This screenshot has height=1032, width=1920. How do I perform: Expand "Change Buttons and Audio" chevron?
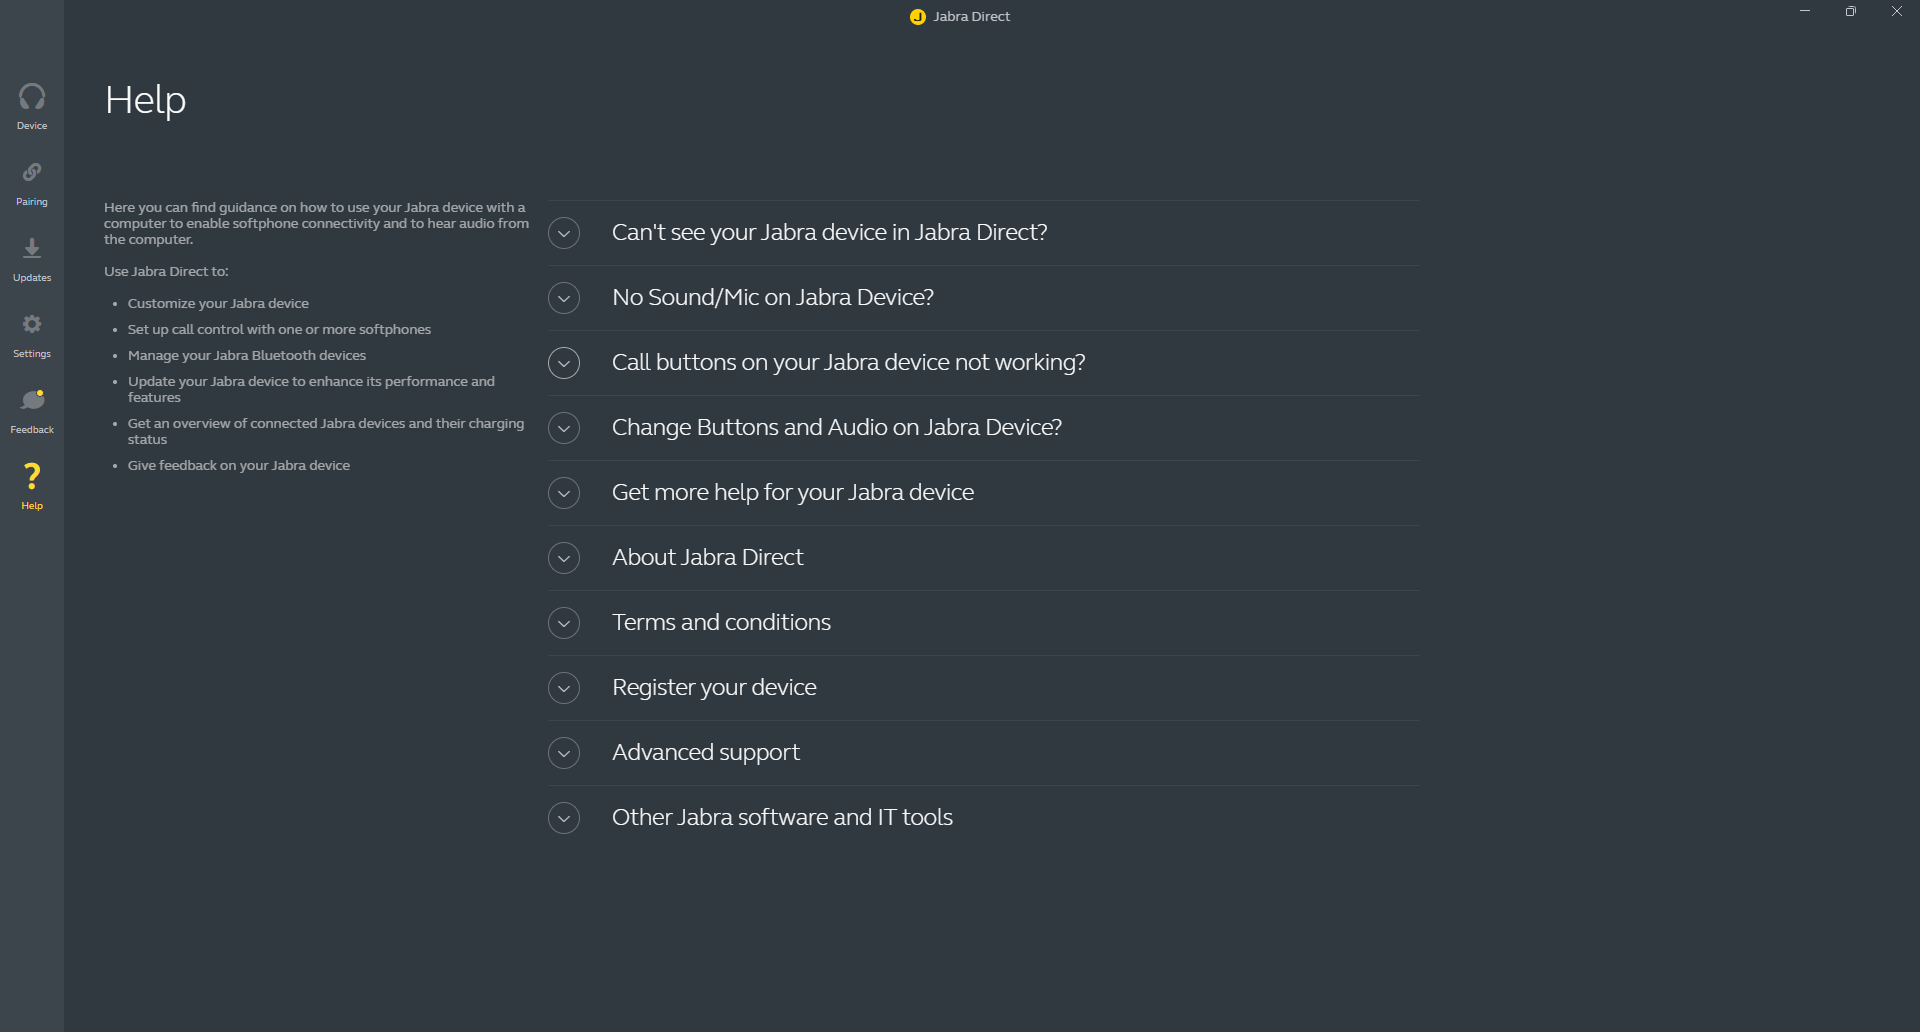click(x=564, y=428)
